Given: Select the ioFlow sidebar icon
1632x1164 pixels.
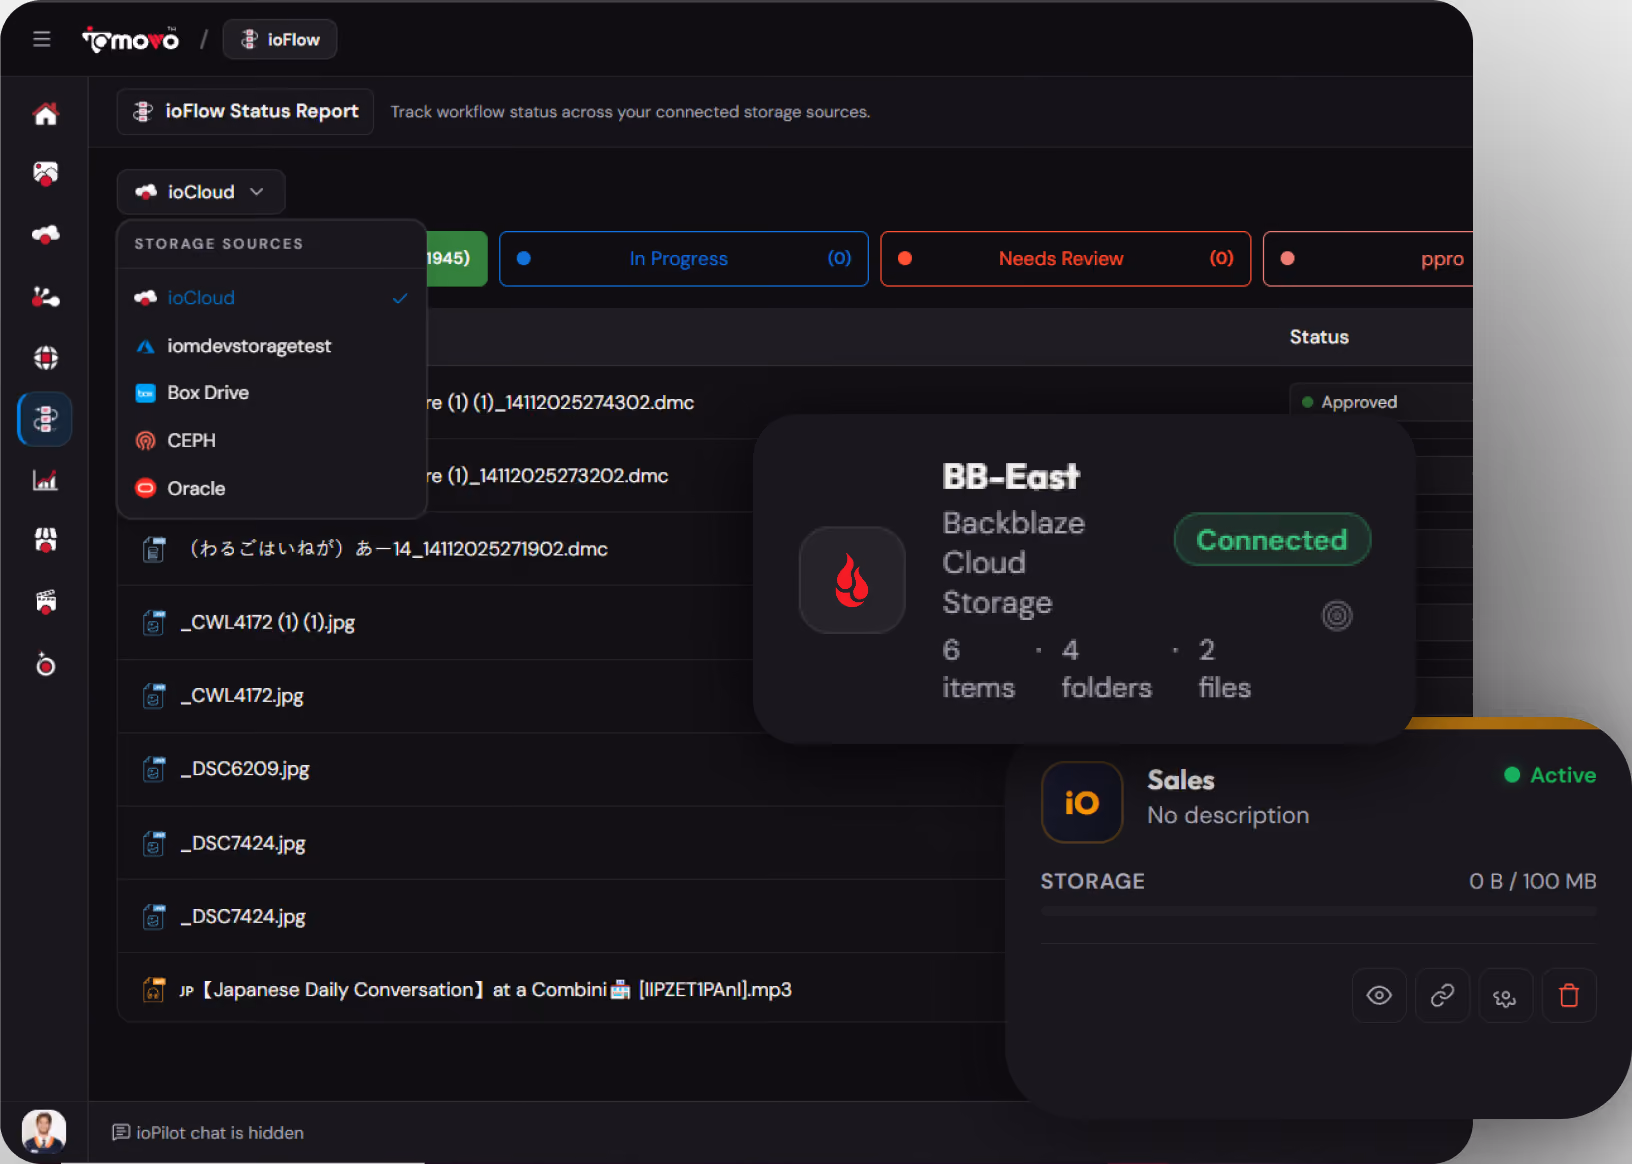Looking at the screenshot, I should point(45,419).
